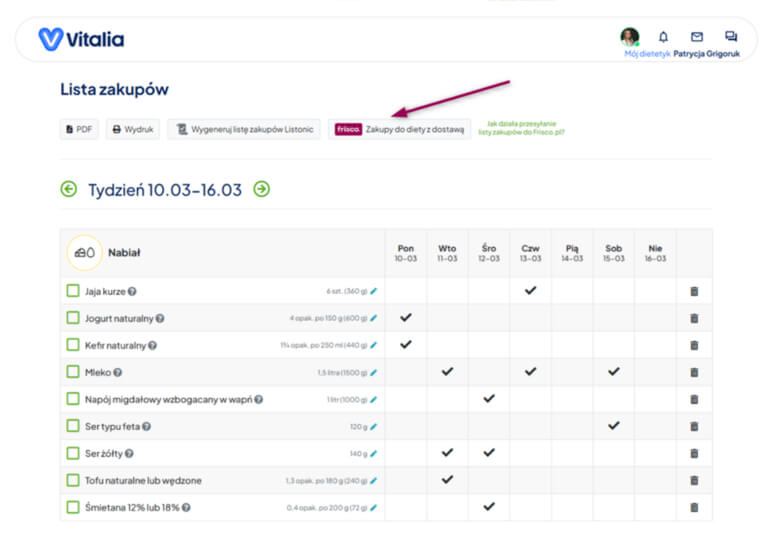Click Frisco Zakupy do diety z dostawą
This screenshot has width=768, height=542.
point(400,129)
